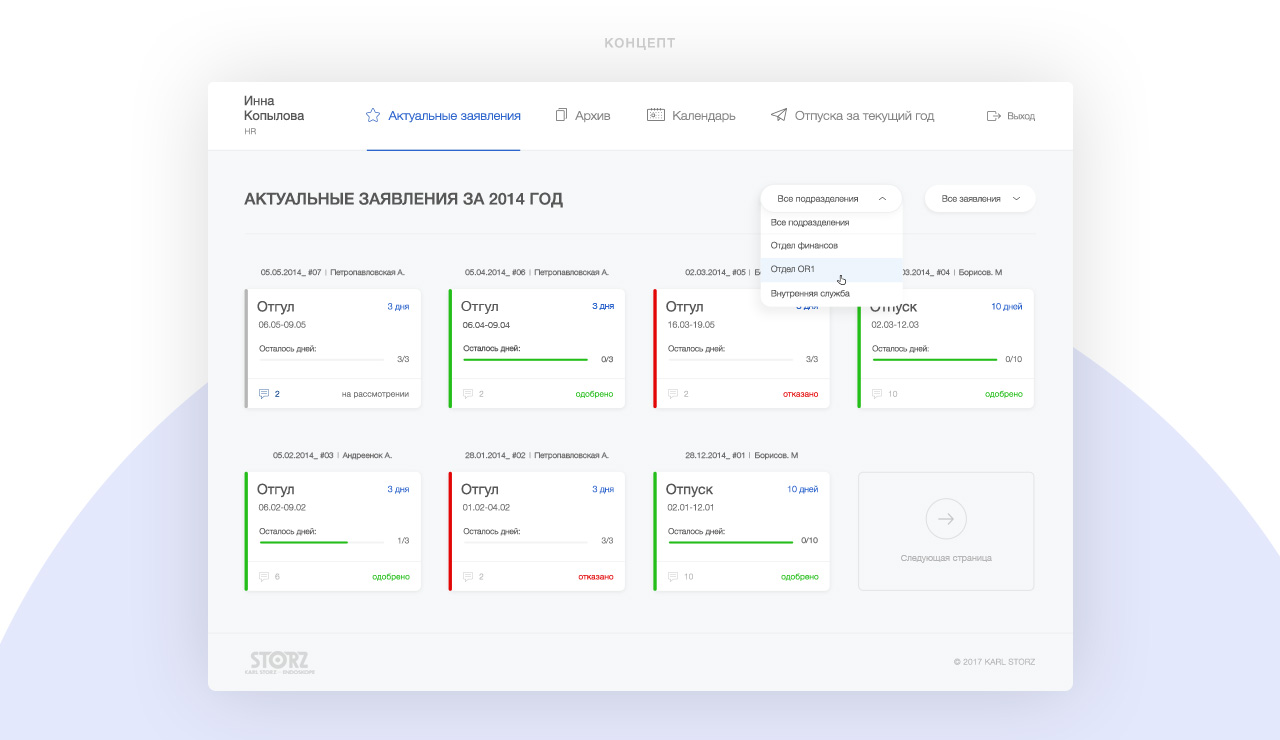Click the Выход logout icon
Screen dimensions: 1280x740
coord(994,116)
